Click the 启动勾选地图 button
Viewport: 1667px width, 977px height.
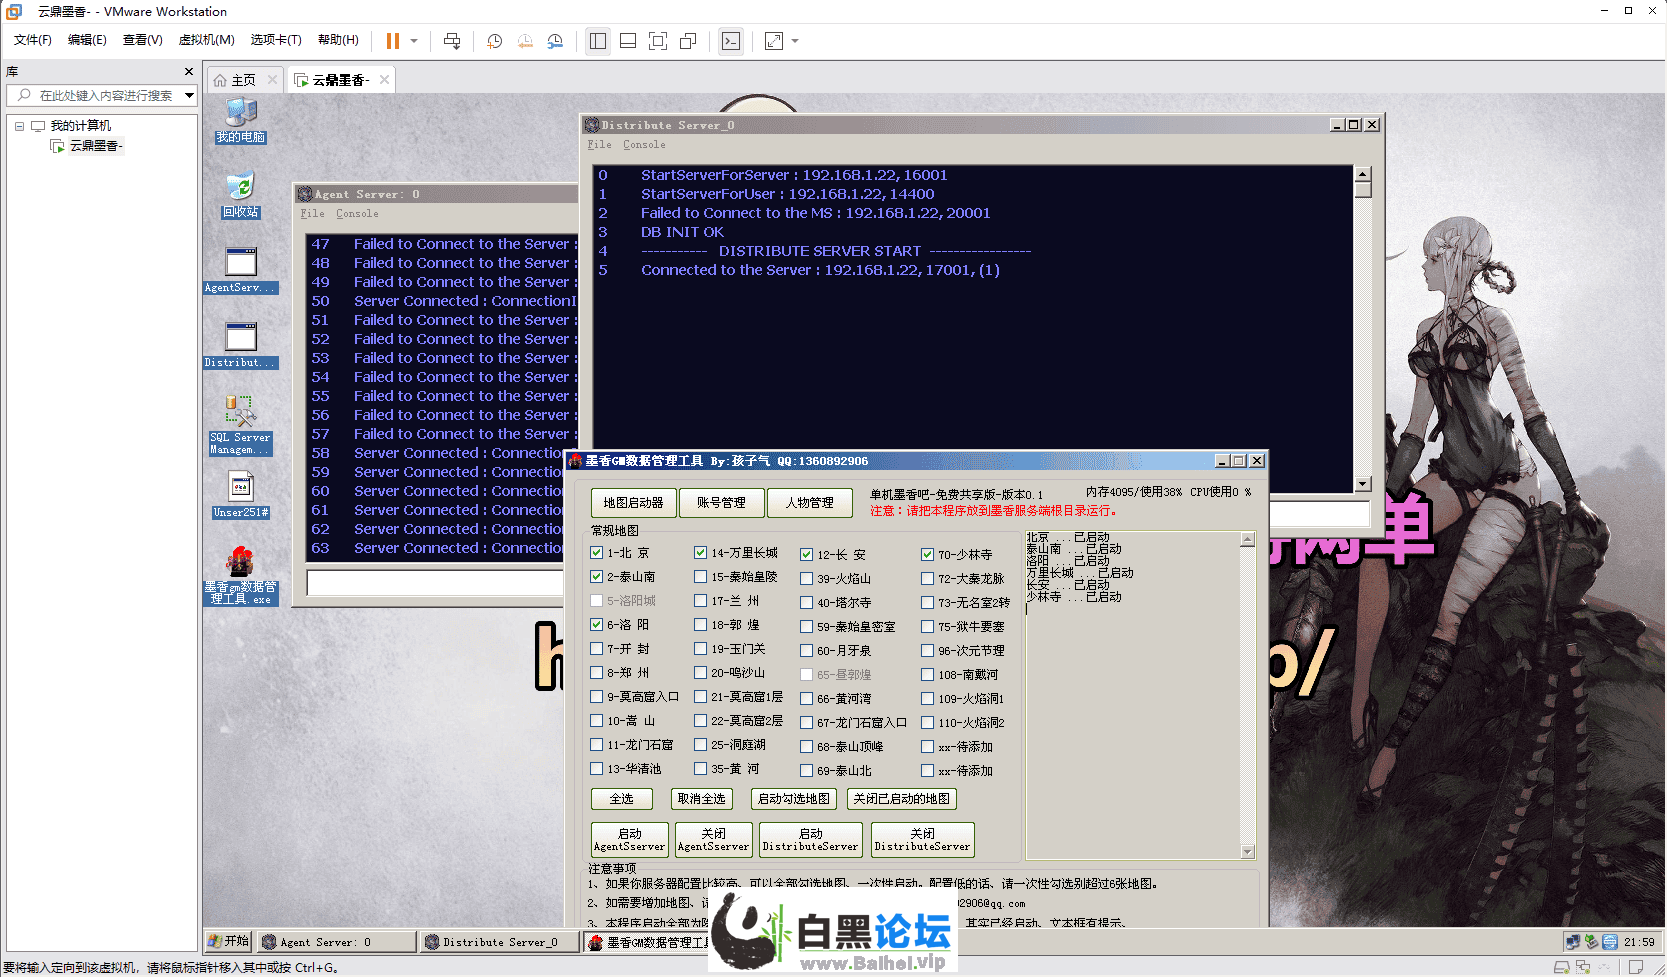794,799
